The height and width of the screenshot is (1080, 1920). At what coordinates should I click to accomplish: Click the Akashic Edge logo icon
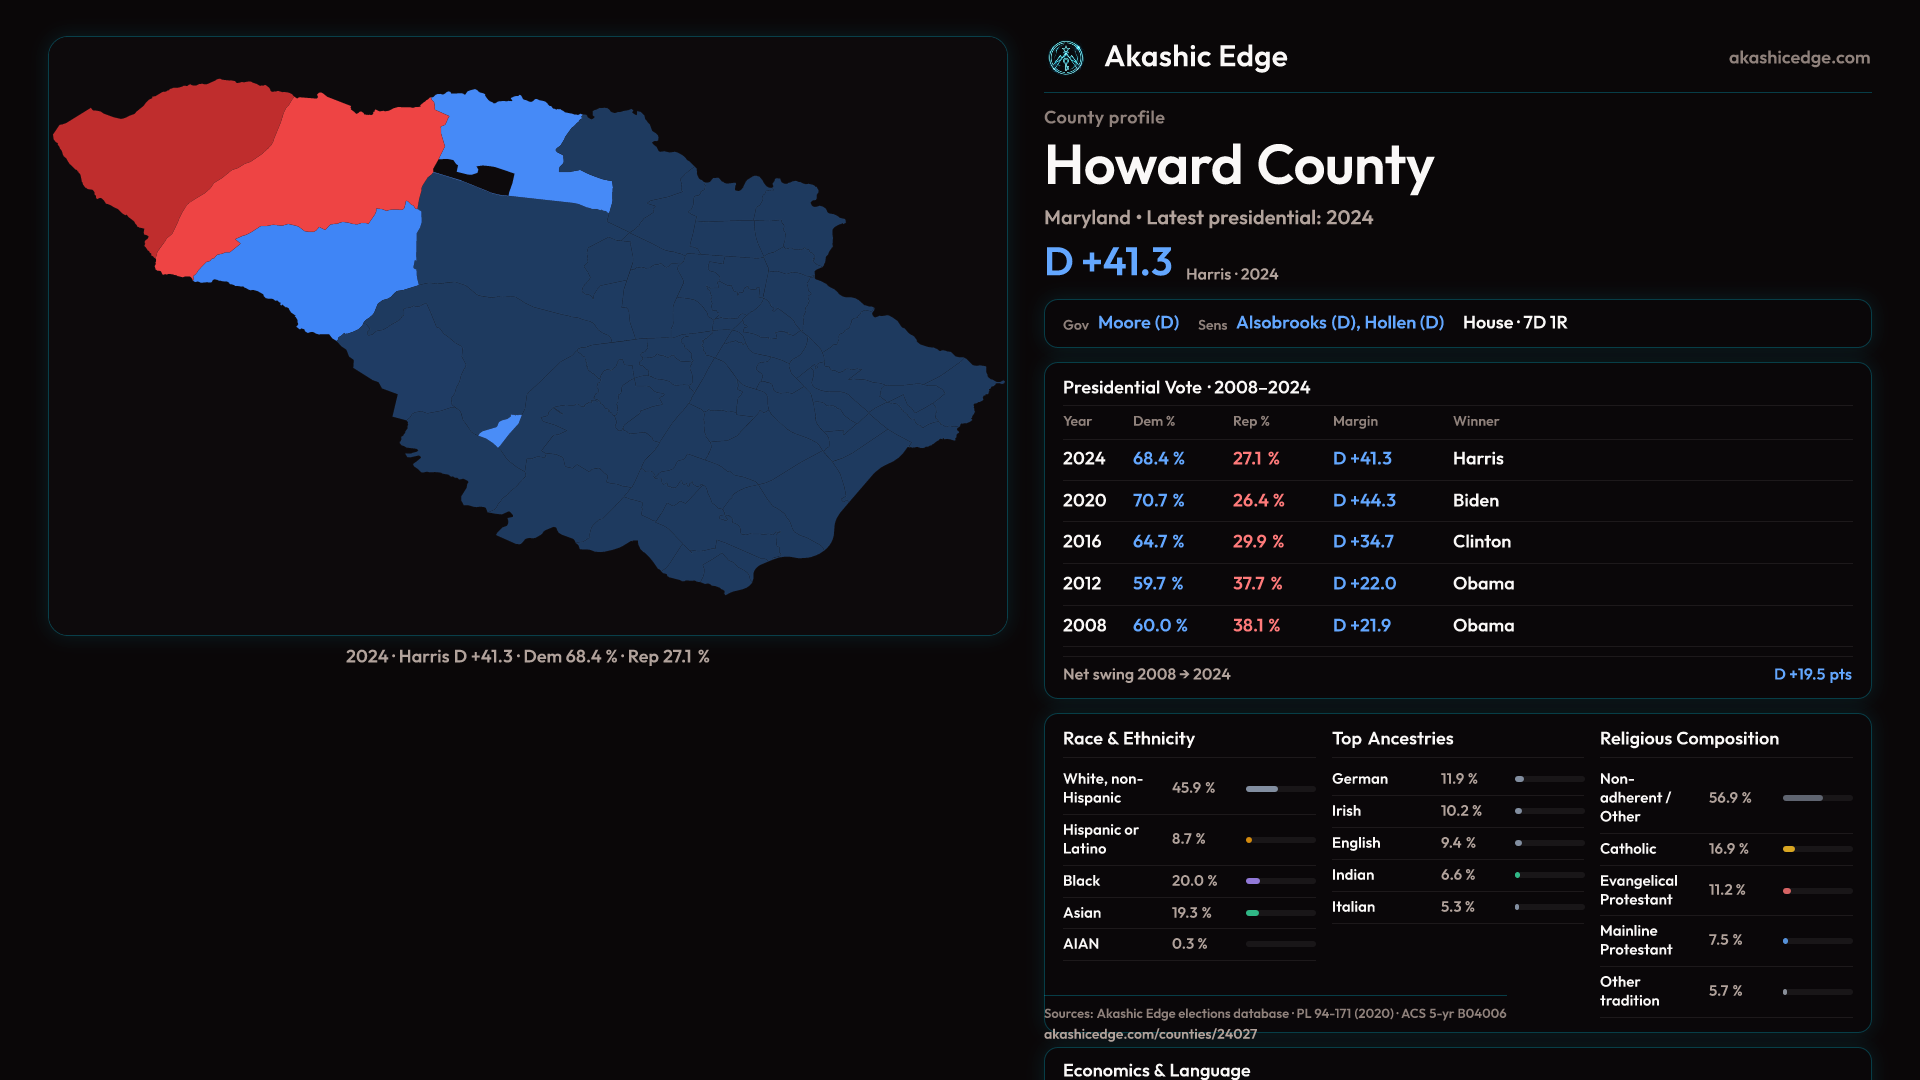point(1065,58)
